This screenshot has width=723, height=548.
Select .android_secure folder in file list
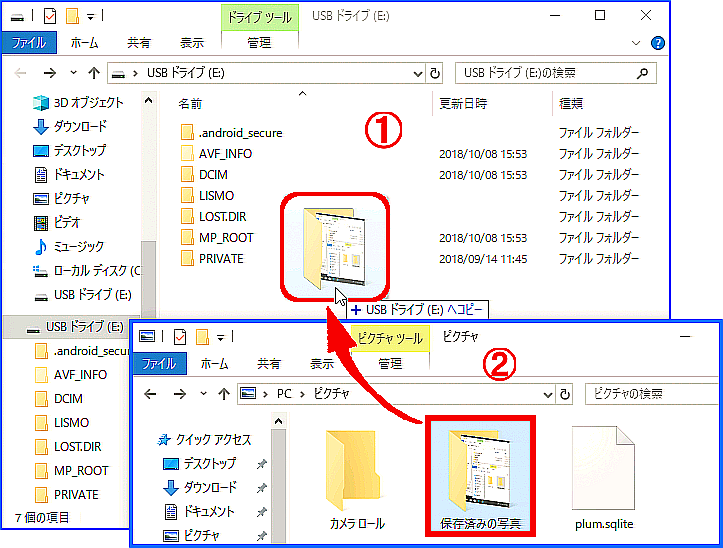[x=231, y=132]
